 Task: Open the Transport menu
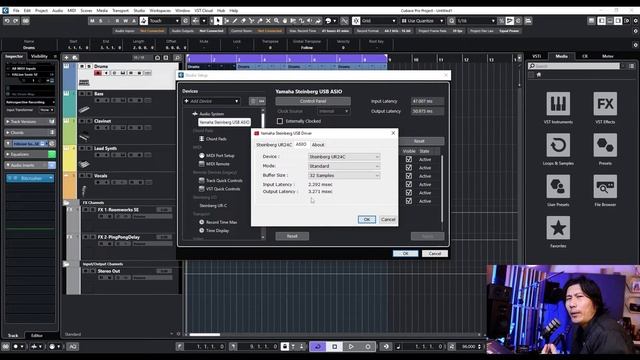pos(120,11)
